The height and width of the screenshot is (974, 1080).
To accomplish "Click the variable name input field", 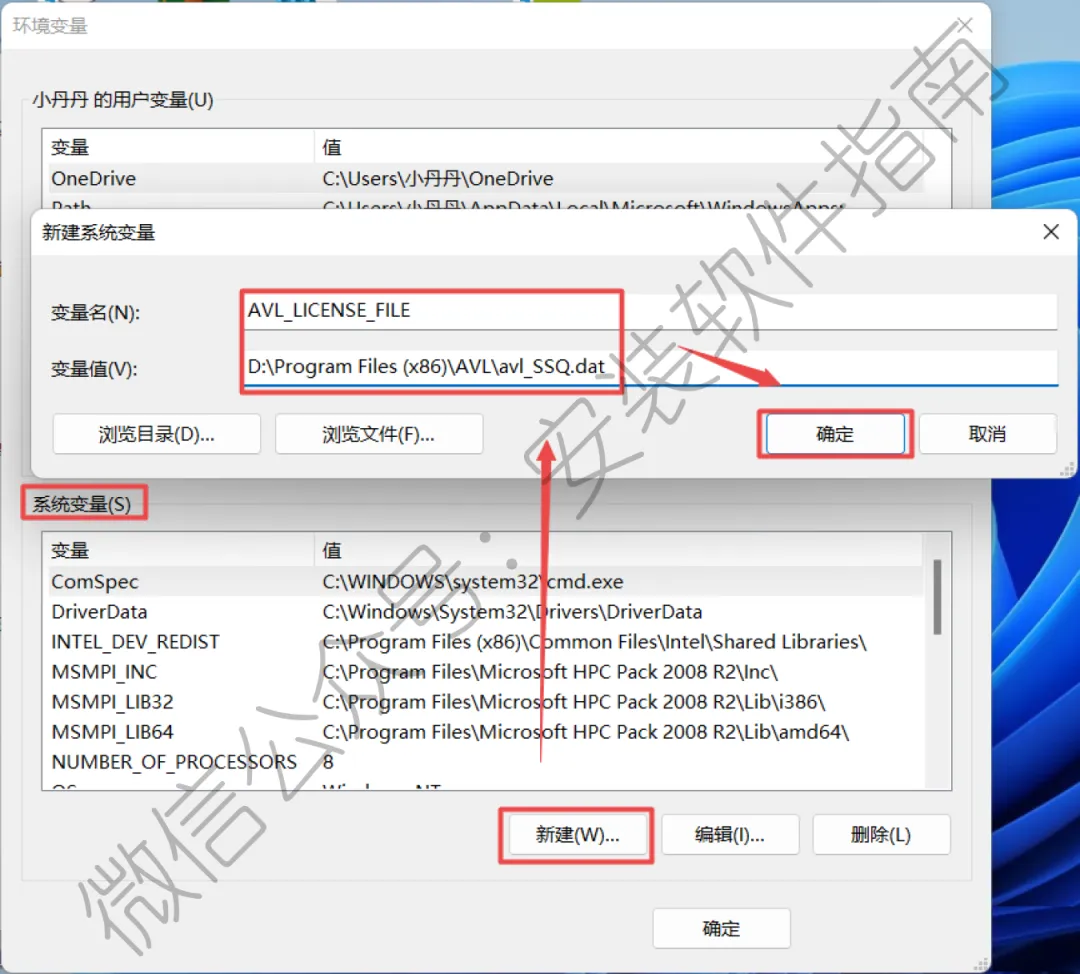I will 650,311.
